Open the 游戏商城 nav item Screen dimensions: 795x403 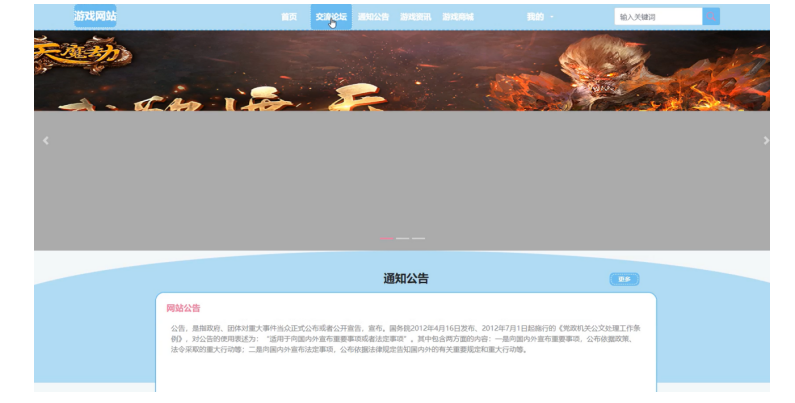457,17
